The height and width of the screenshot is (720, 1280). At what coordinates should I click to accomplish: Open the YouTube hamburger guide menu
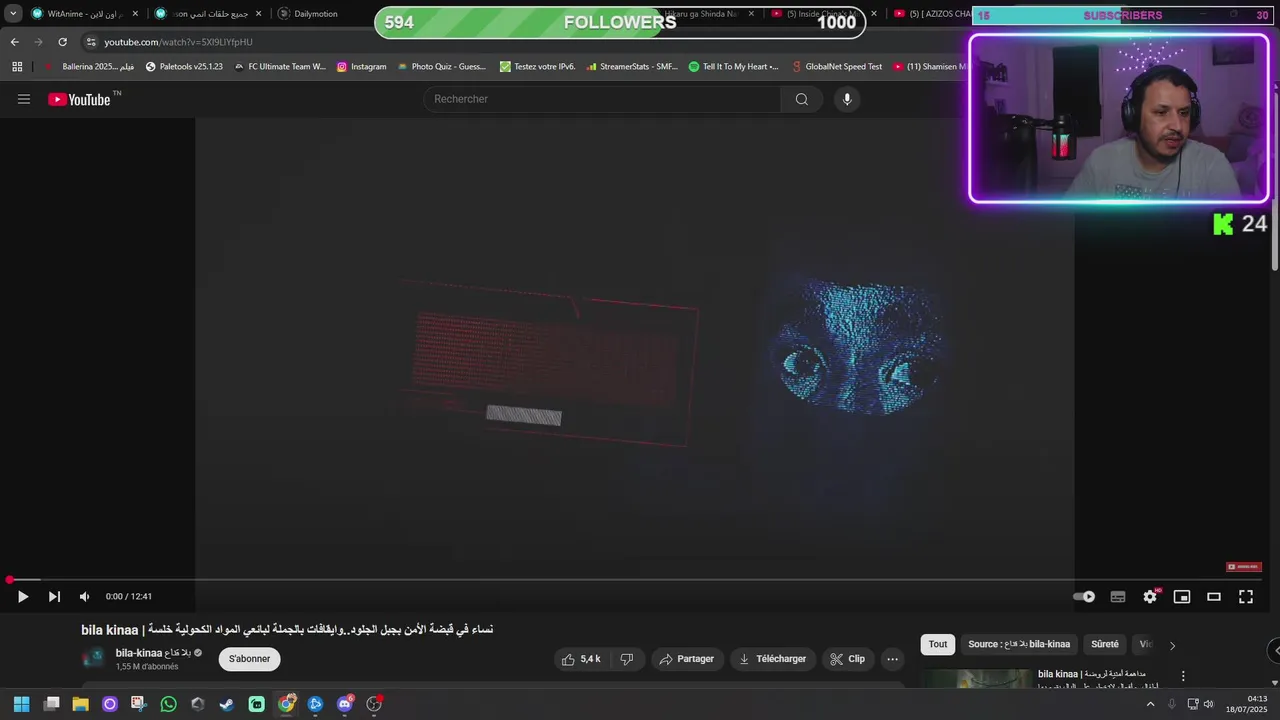pos(24,99)
